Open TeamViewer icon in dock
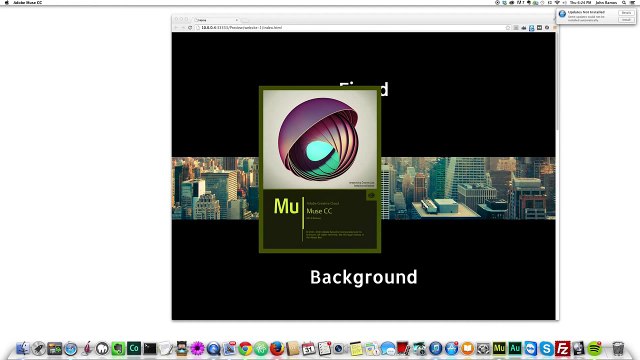 coord(531,348)
